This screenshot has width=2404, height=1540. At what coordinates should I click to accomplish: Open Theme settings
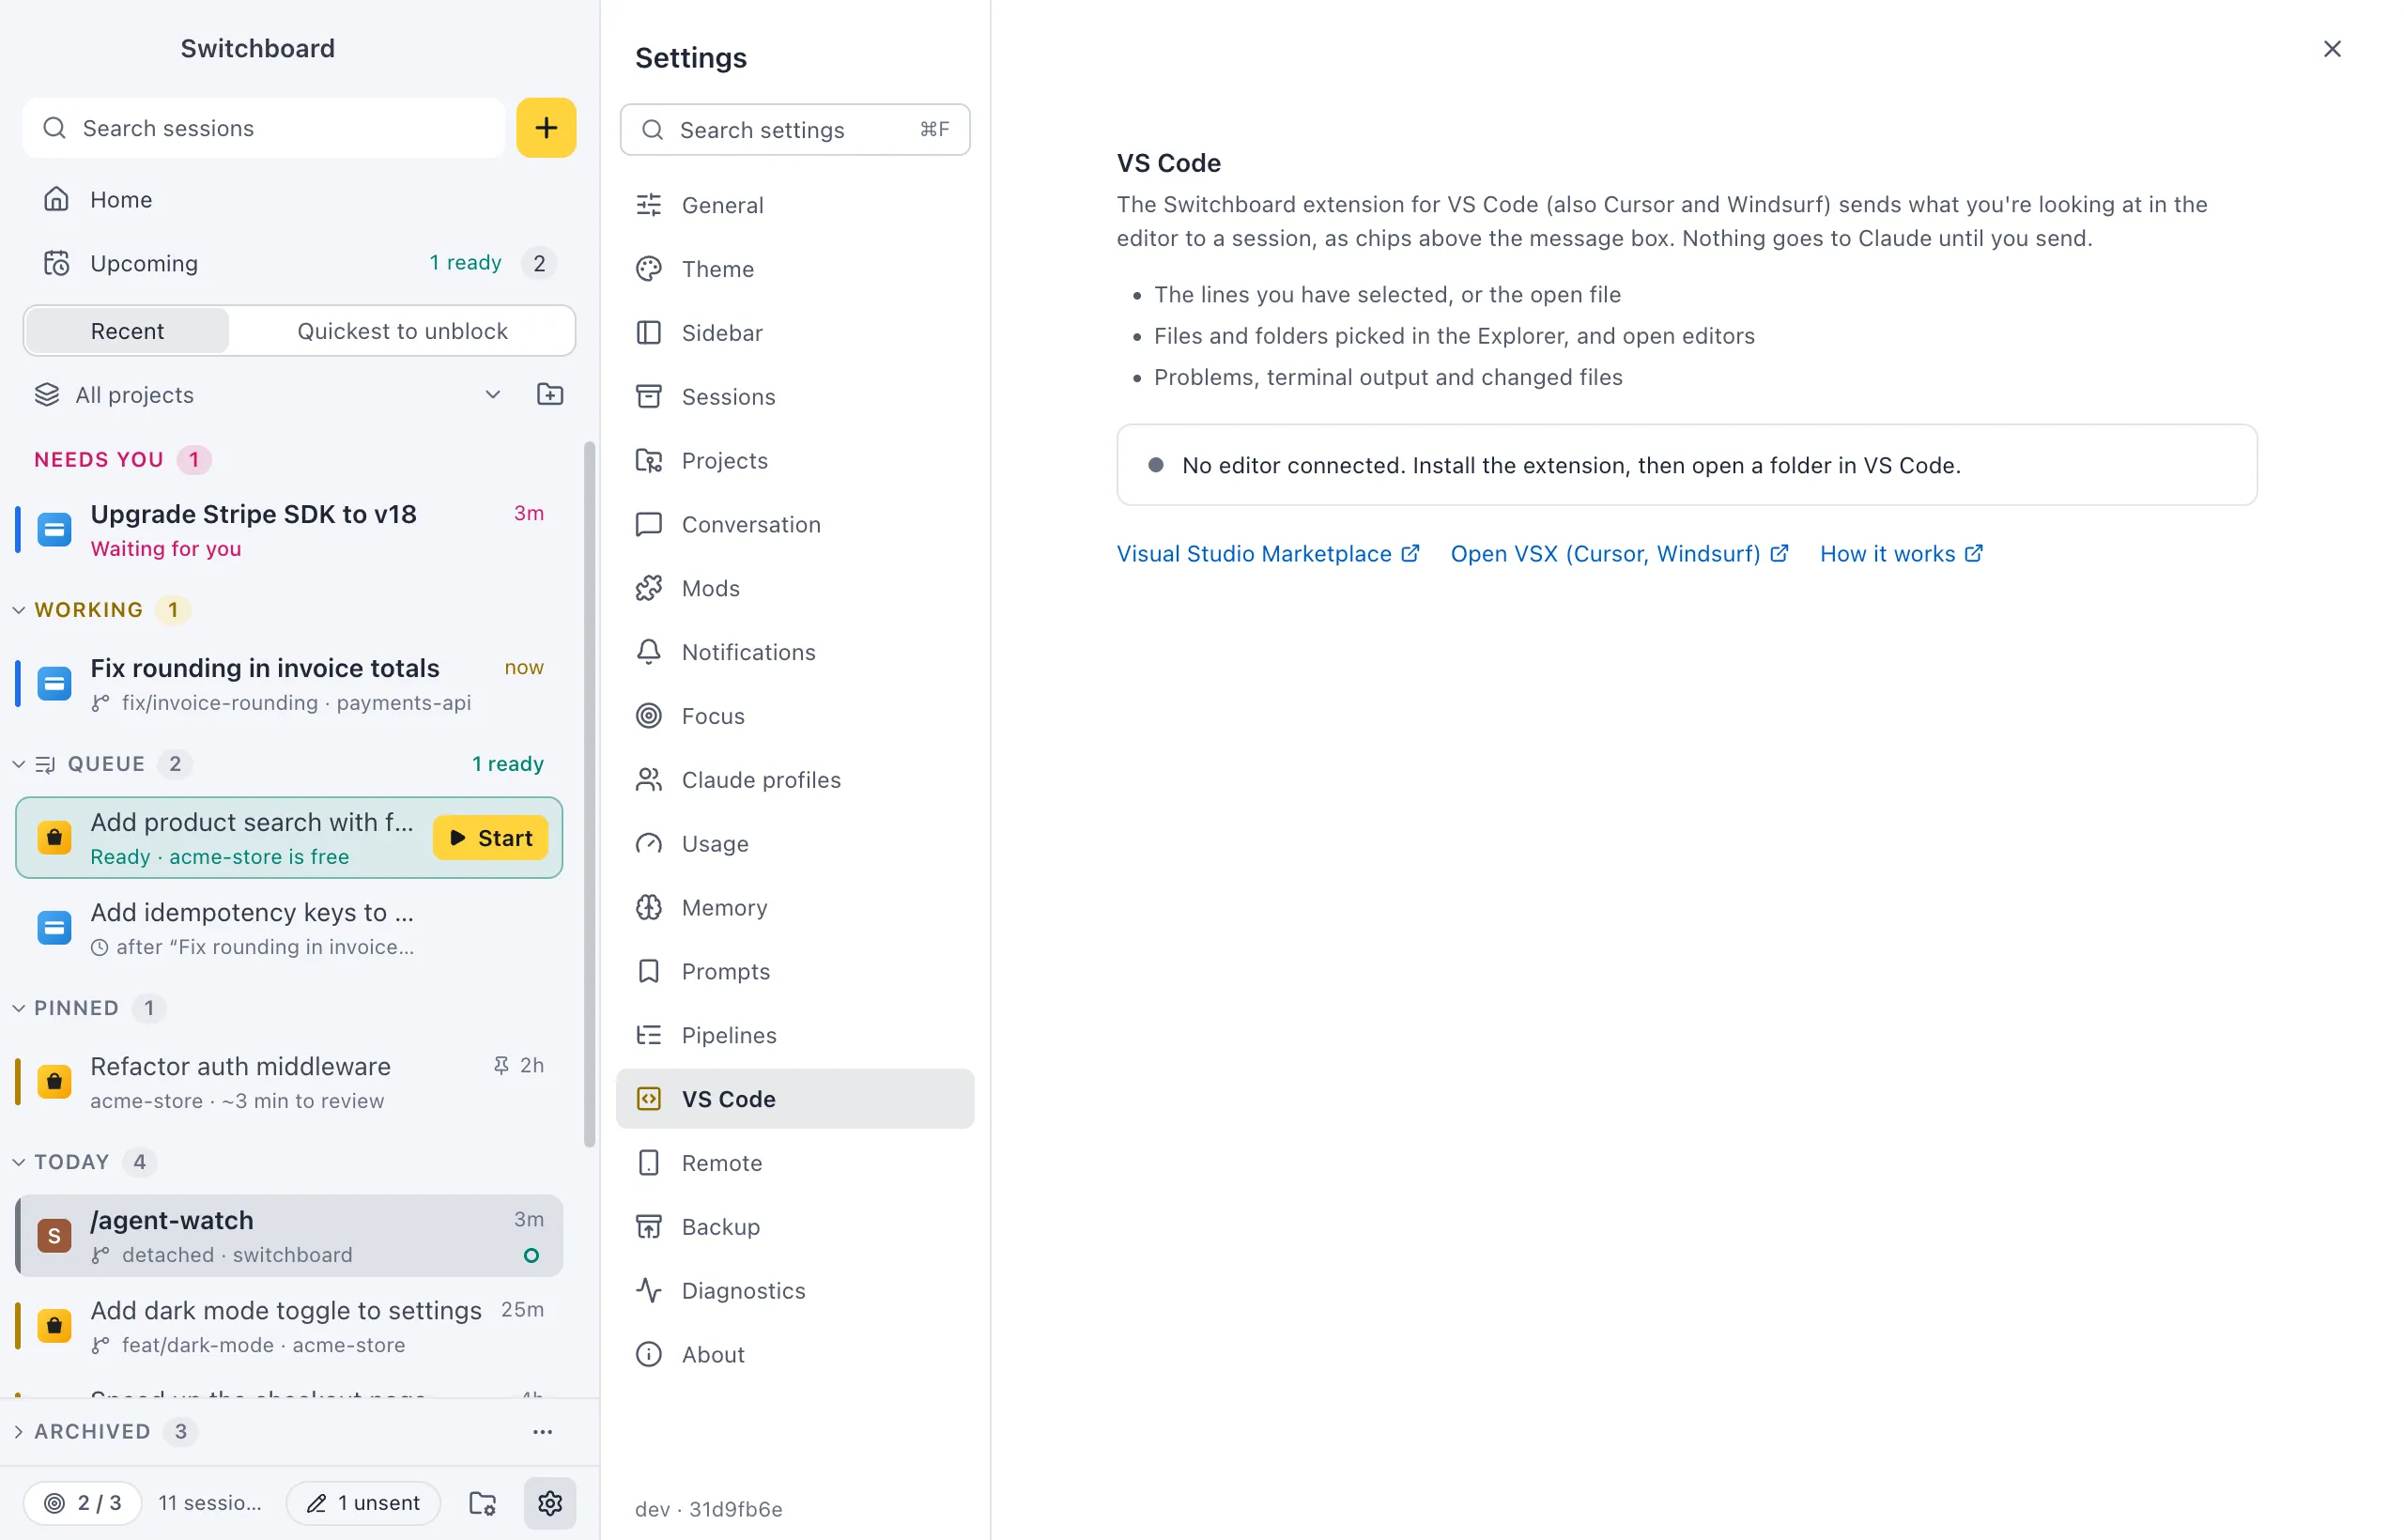coord(795,269)
